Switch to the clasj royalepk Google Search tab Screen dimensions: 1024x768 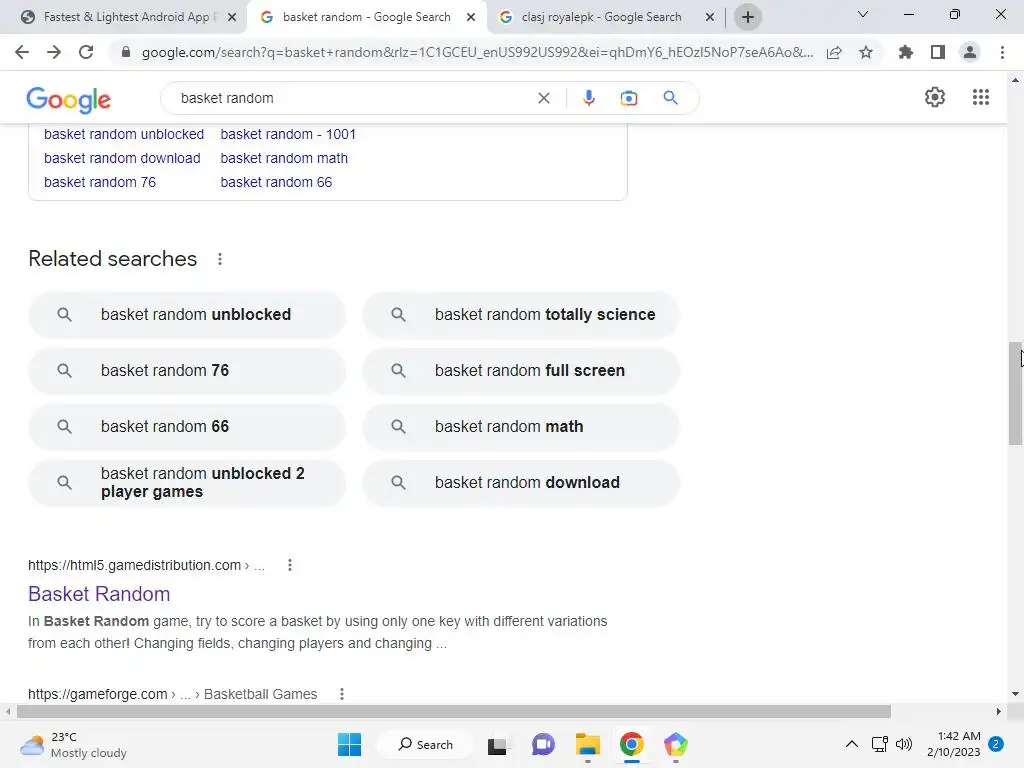click(x=601, y=17)
